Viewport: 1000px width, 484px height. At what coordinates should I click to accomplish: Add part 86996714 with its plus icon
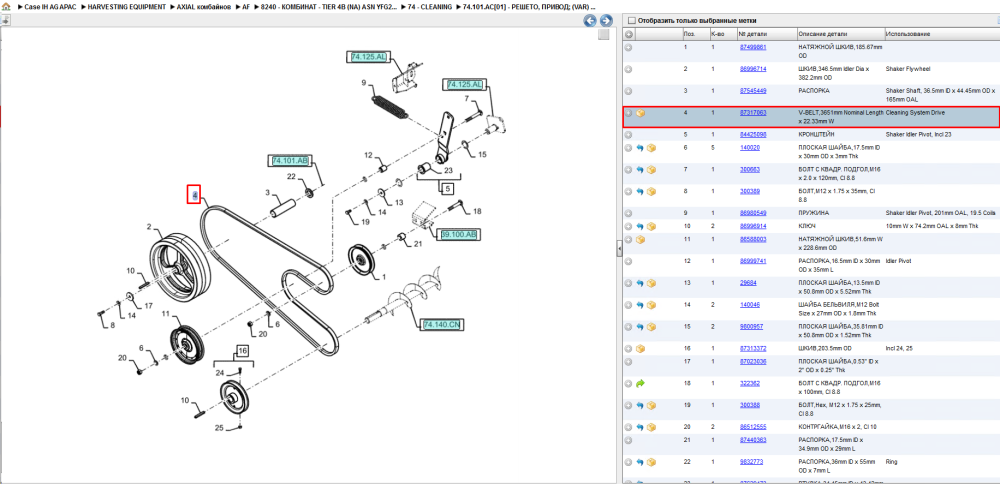pyautogui.click(x=628, y=69)
